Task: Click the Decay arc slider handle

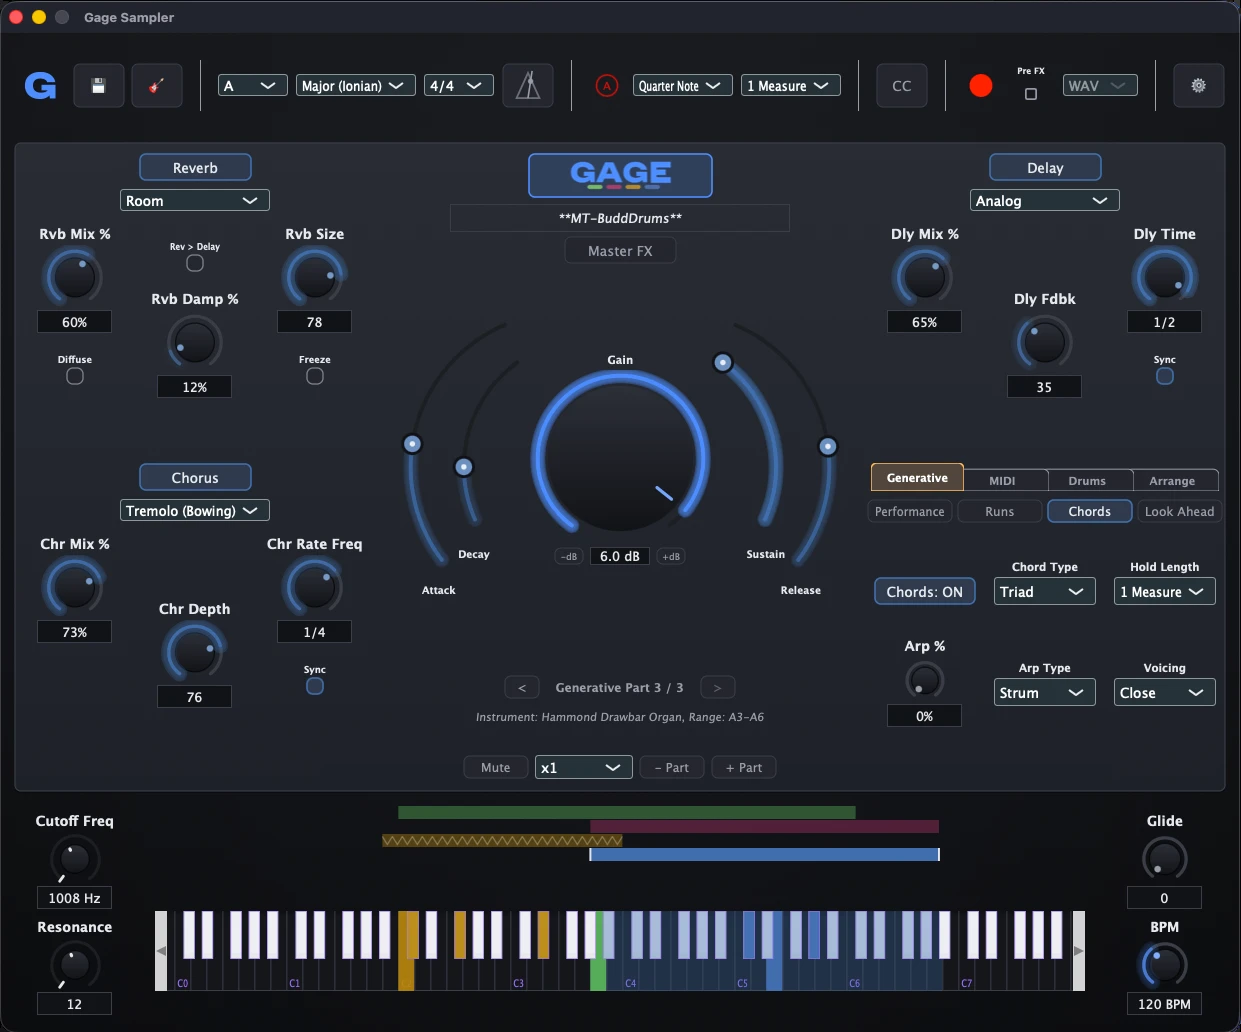Action: [x=463, y=467]
